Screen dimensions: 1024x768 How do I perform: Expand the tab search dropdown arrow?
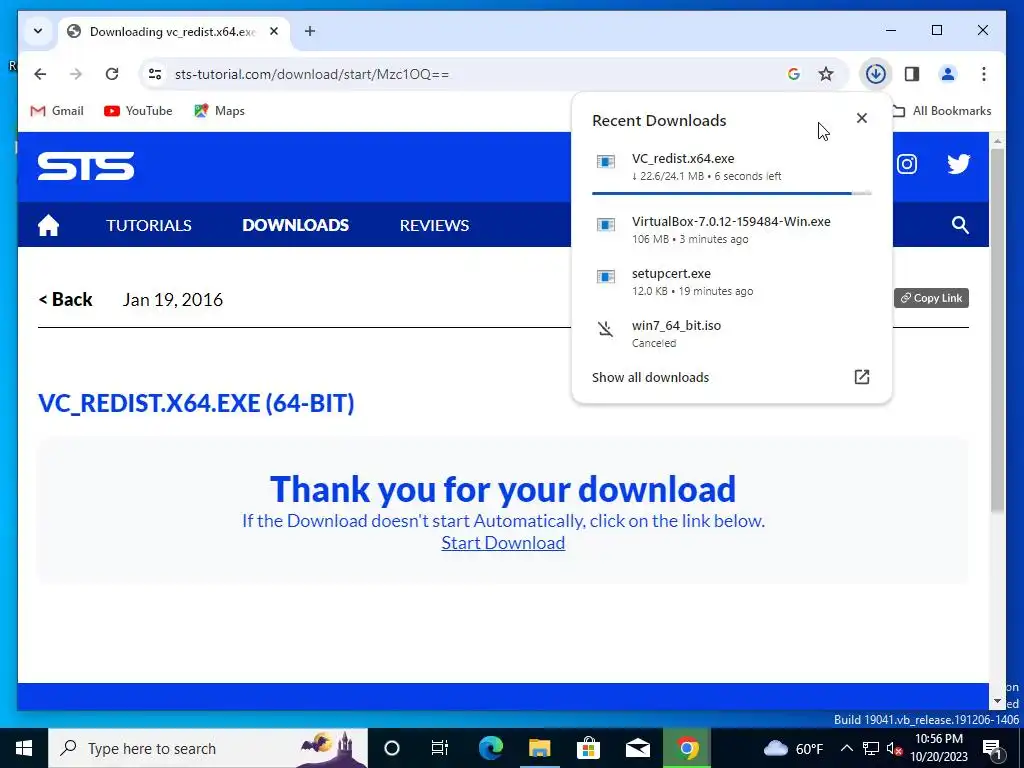(x=38, y=31)
